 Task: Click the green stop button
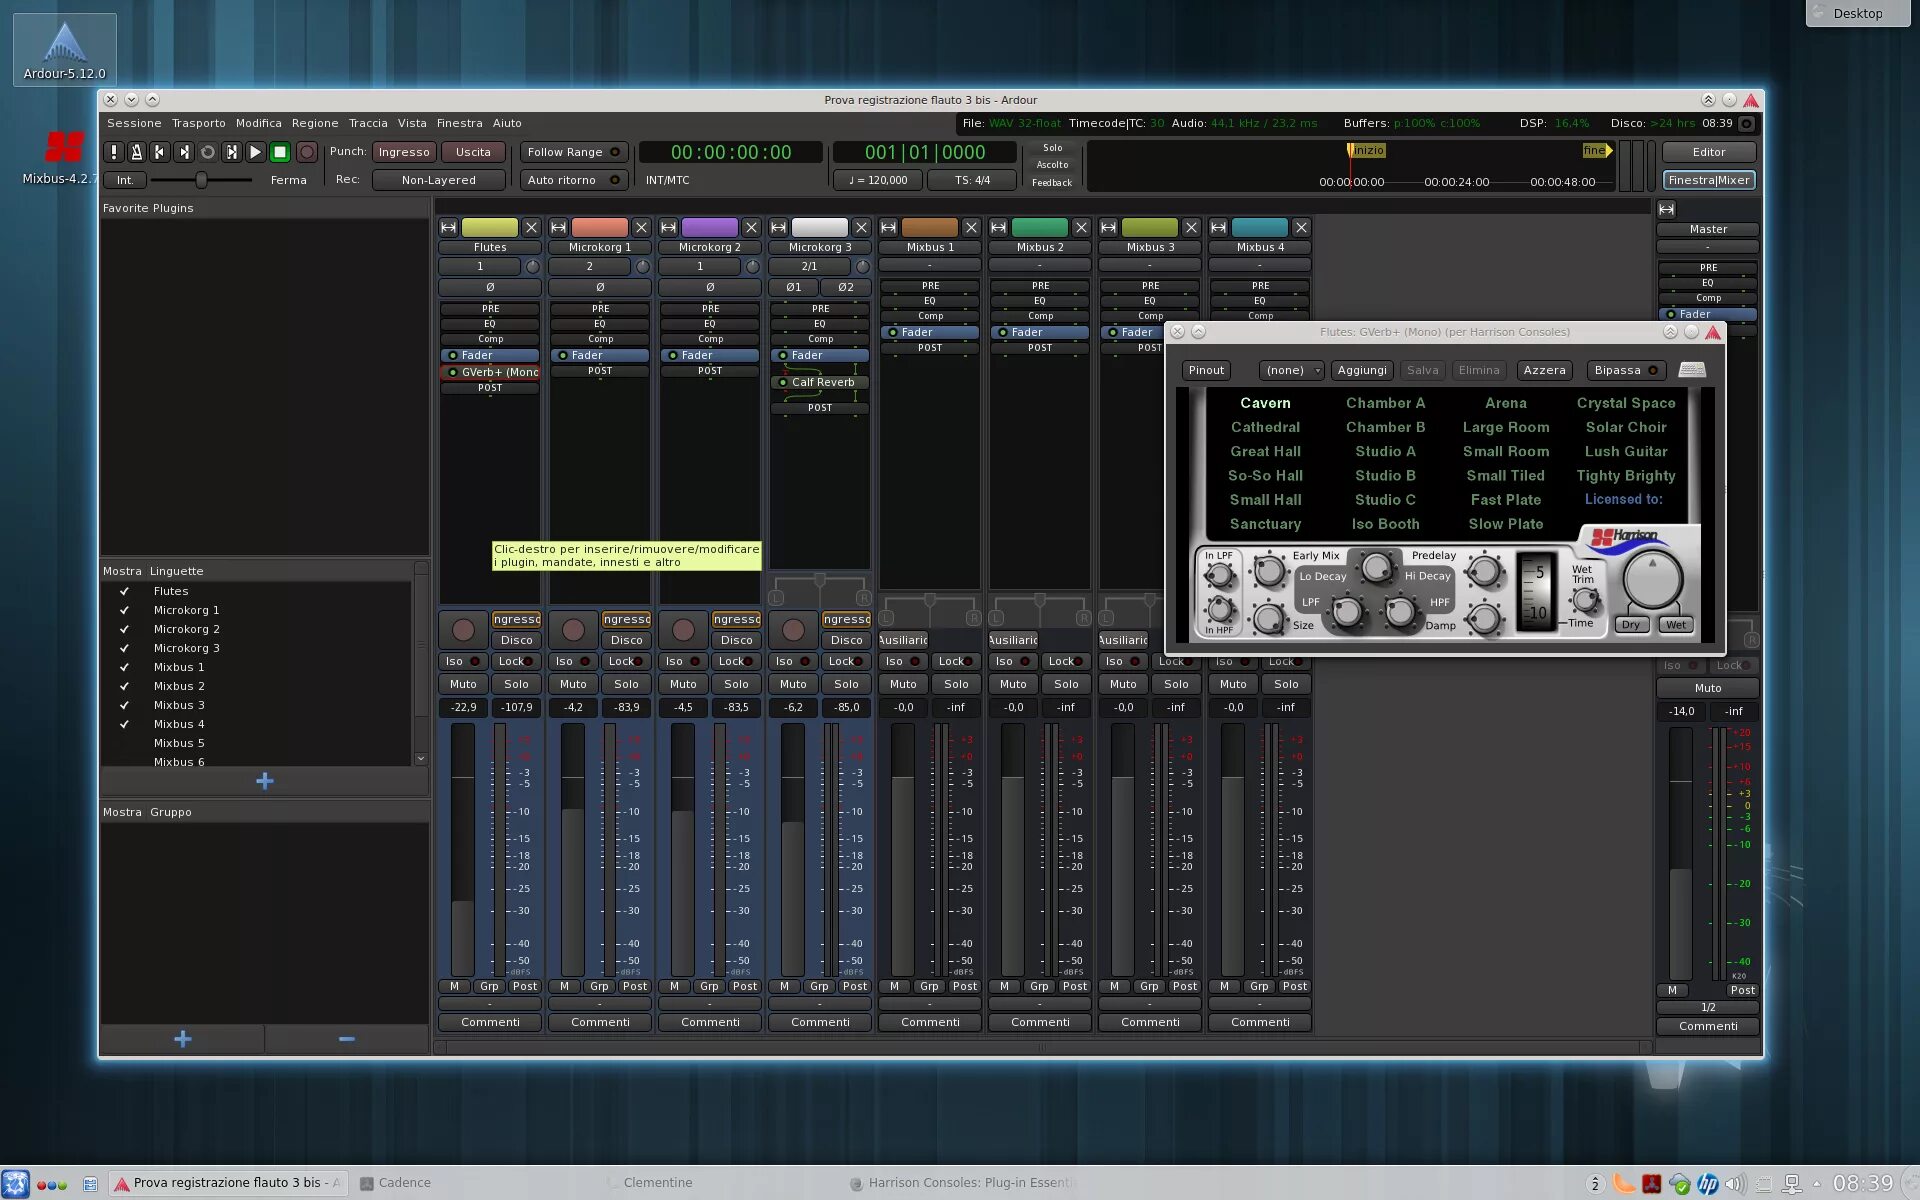(281, 152)
